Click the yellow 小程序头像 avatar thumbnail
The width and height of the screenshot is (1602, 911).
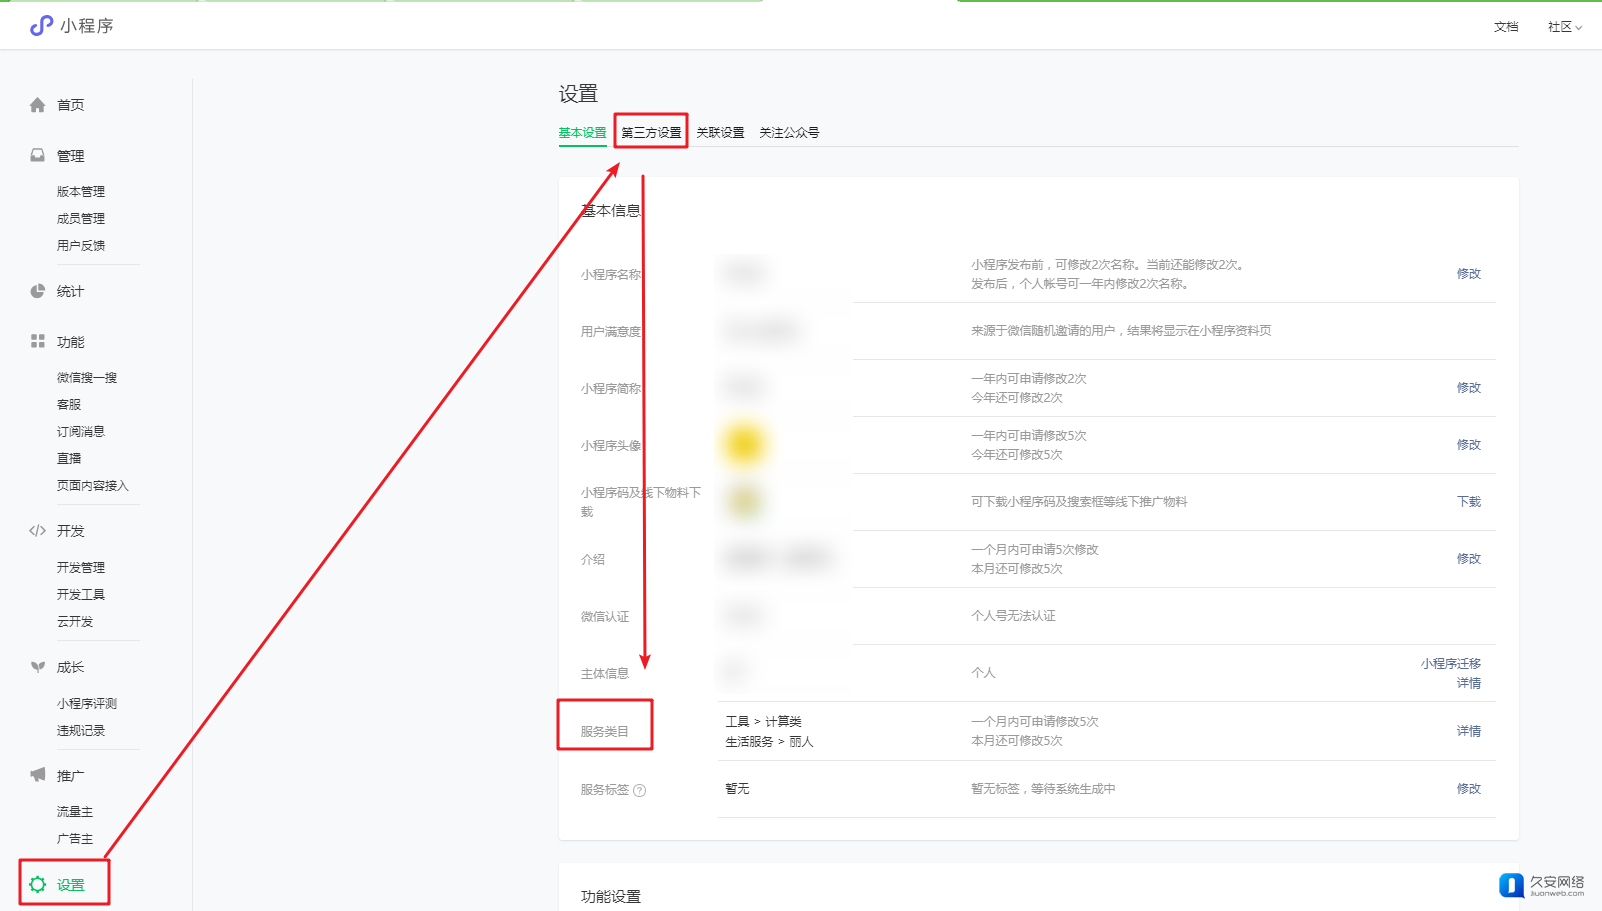click(x=744, y=444)
